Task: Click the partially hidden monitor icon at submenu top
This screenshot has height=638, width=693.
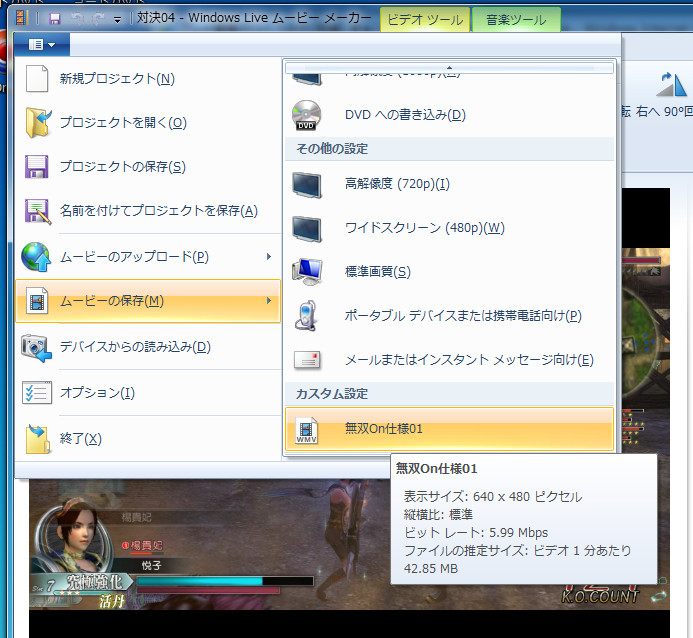Action: [307, 80]
